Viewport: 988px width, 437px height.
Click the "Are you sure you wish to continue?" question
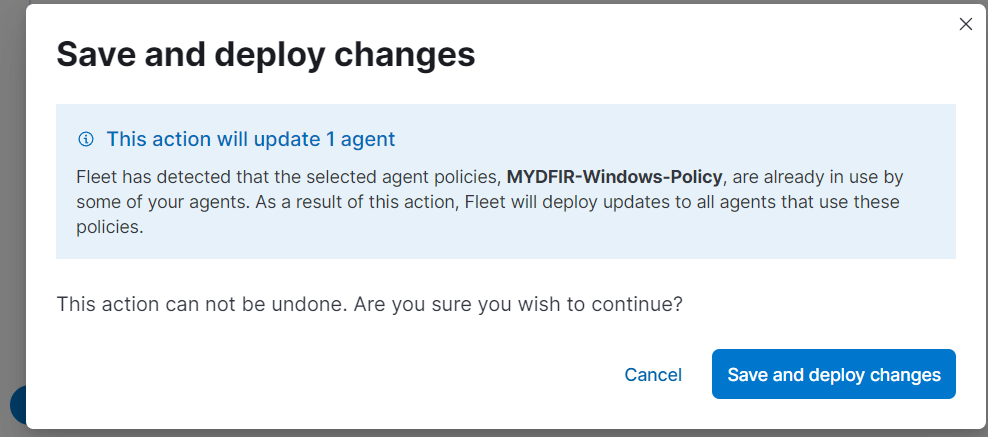click(519, 304)
